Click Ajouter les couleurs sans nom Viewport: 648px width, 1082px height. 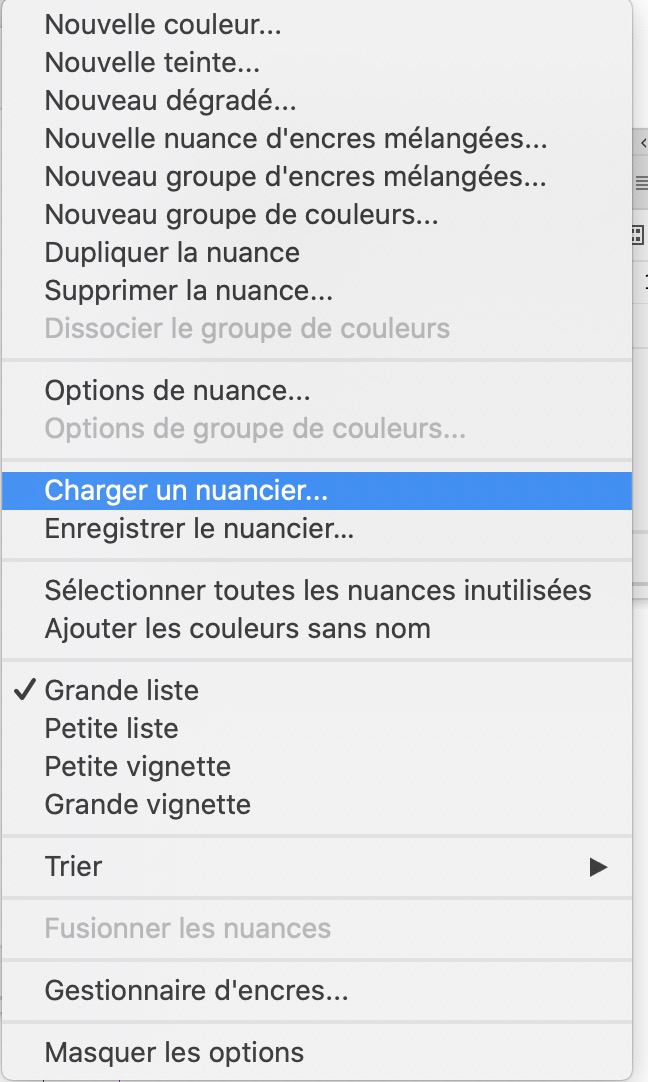237,629
